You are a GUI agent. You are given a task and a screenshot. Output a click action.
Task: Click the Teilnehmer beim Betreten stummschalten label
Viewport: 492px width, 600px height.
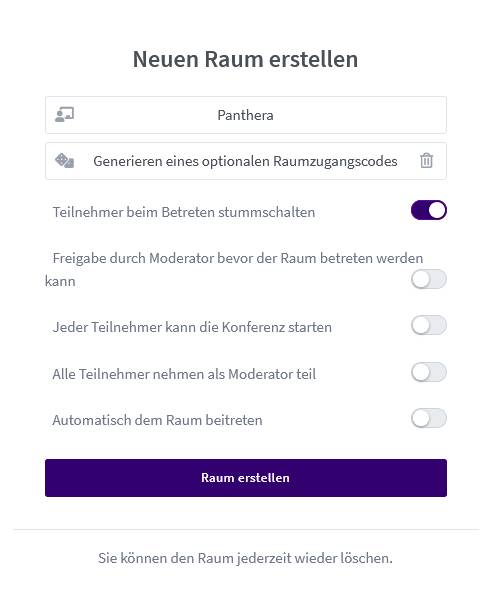point(184,212)
